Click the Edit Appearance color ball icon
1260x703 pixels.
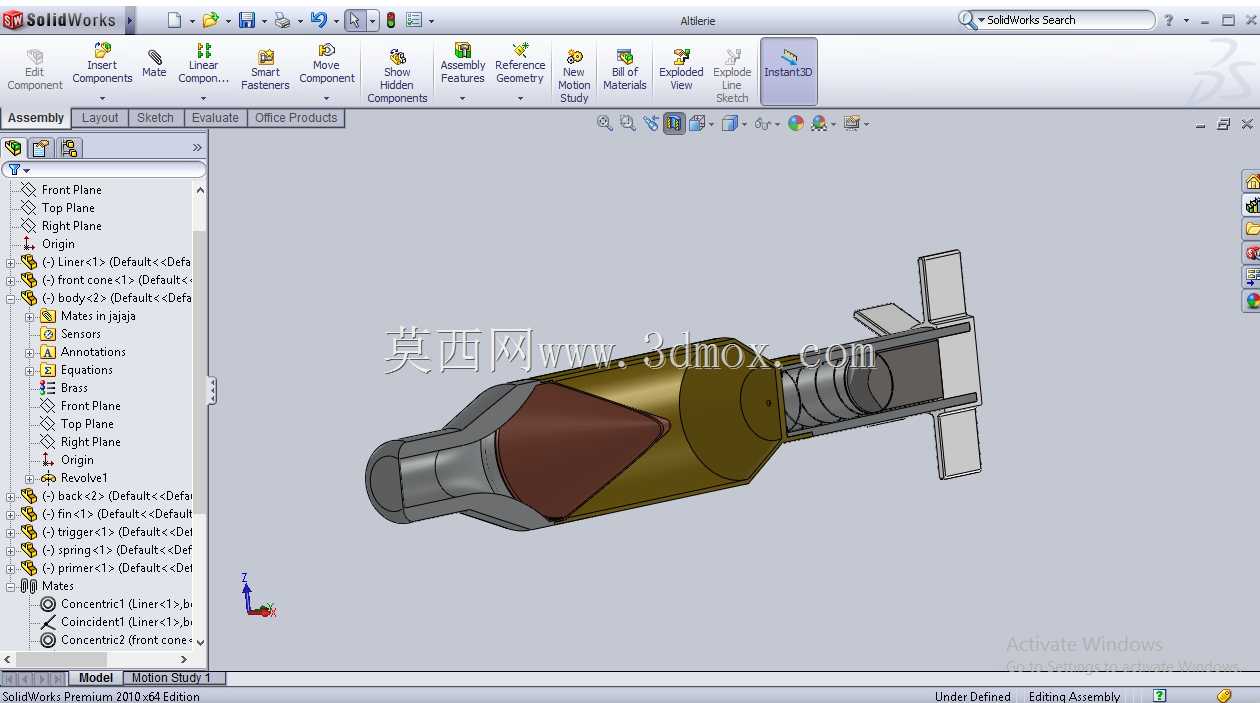[796, 123]
